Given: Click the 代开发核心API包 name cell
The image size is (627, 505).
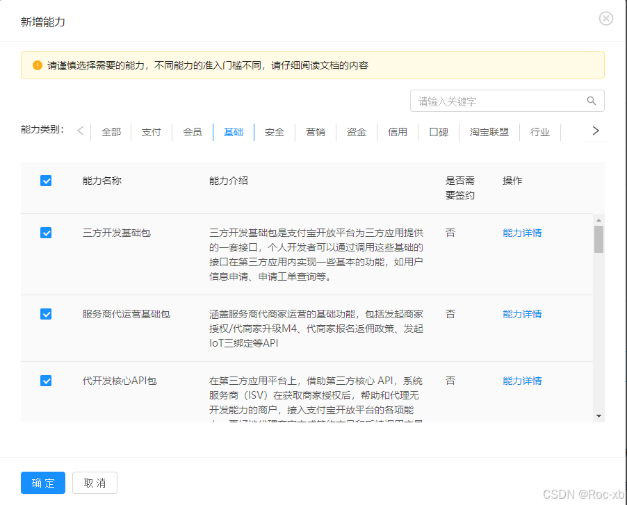Looking at the screenshot, I should [x=120, y=381].
